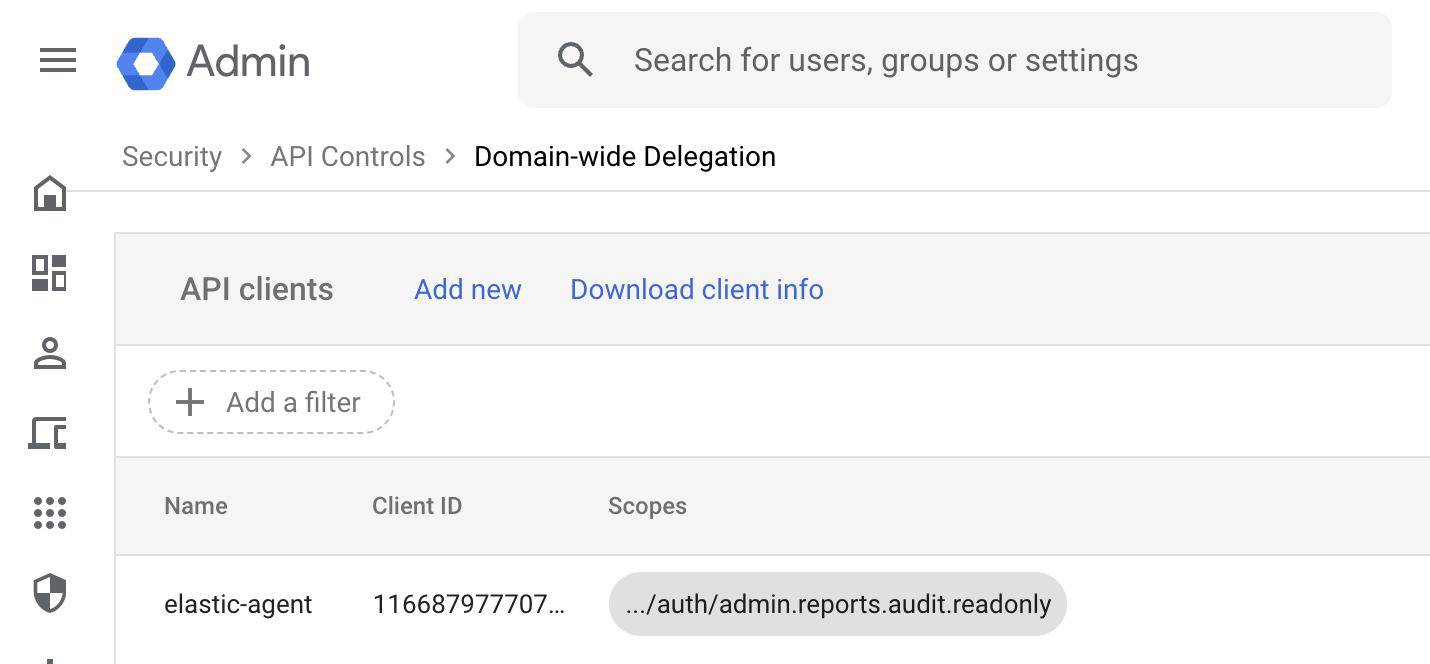The image size is (1430, 664).
Task: Click the Scopes column header
Action: point(647,506)
